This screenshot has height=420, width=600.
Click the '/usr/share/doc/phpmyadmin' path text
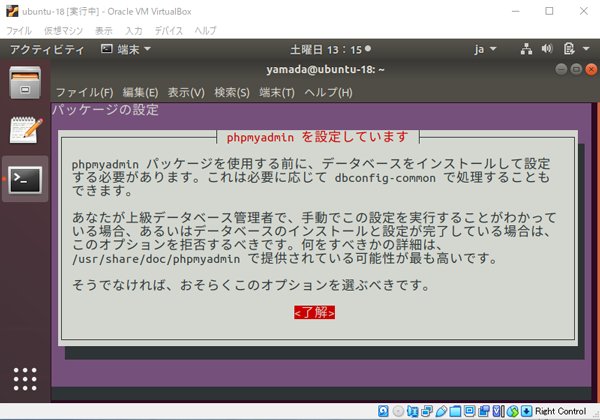156,259
